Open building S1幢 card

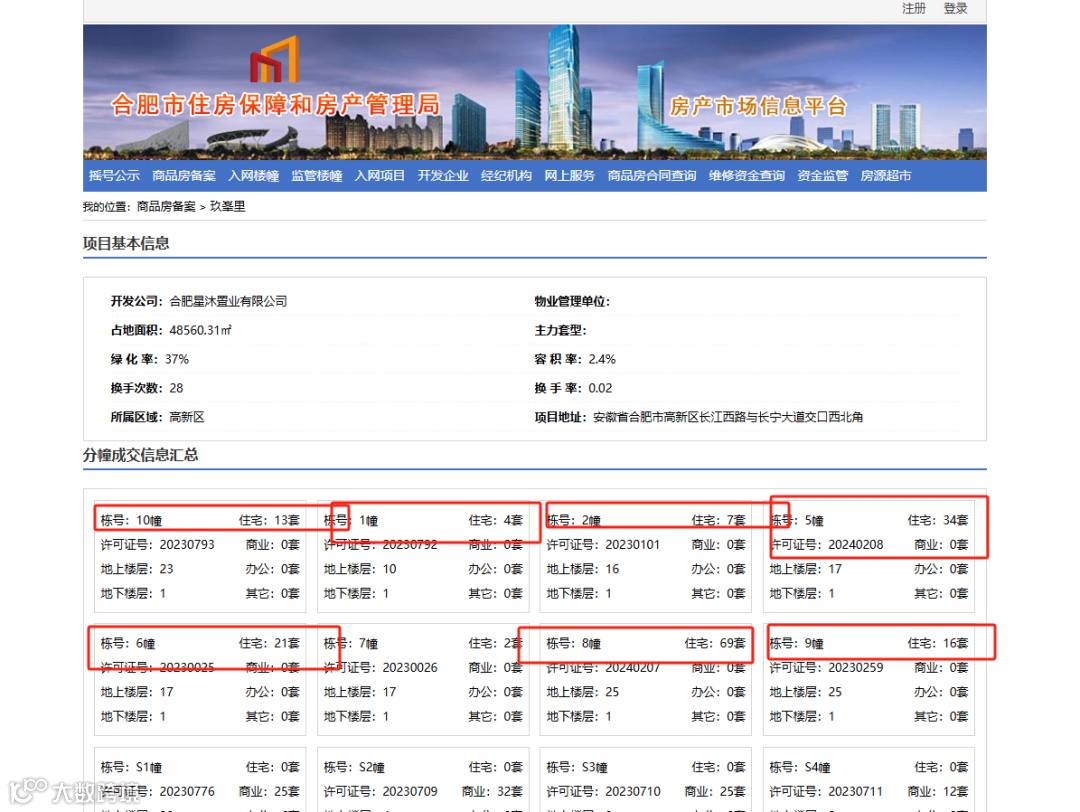pos(200,780)
